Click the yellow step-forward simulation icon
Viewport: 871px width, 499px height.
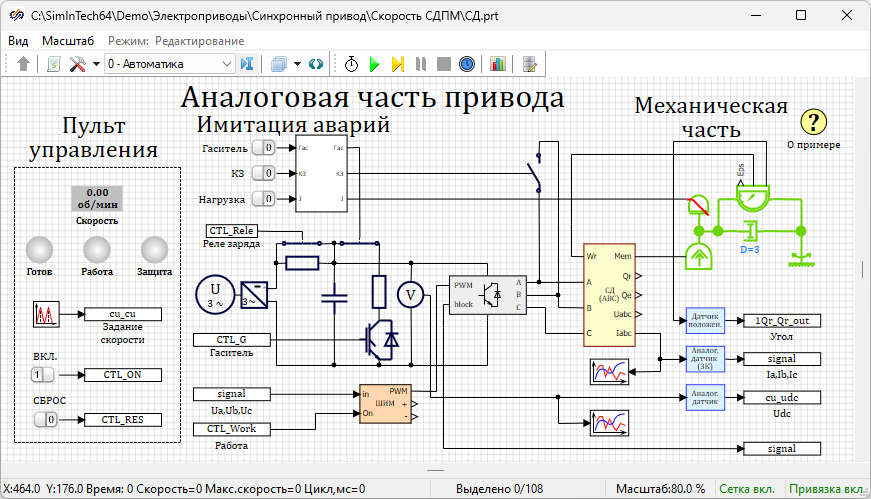(x=397, y=64)
